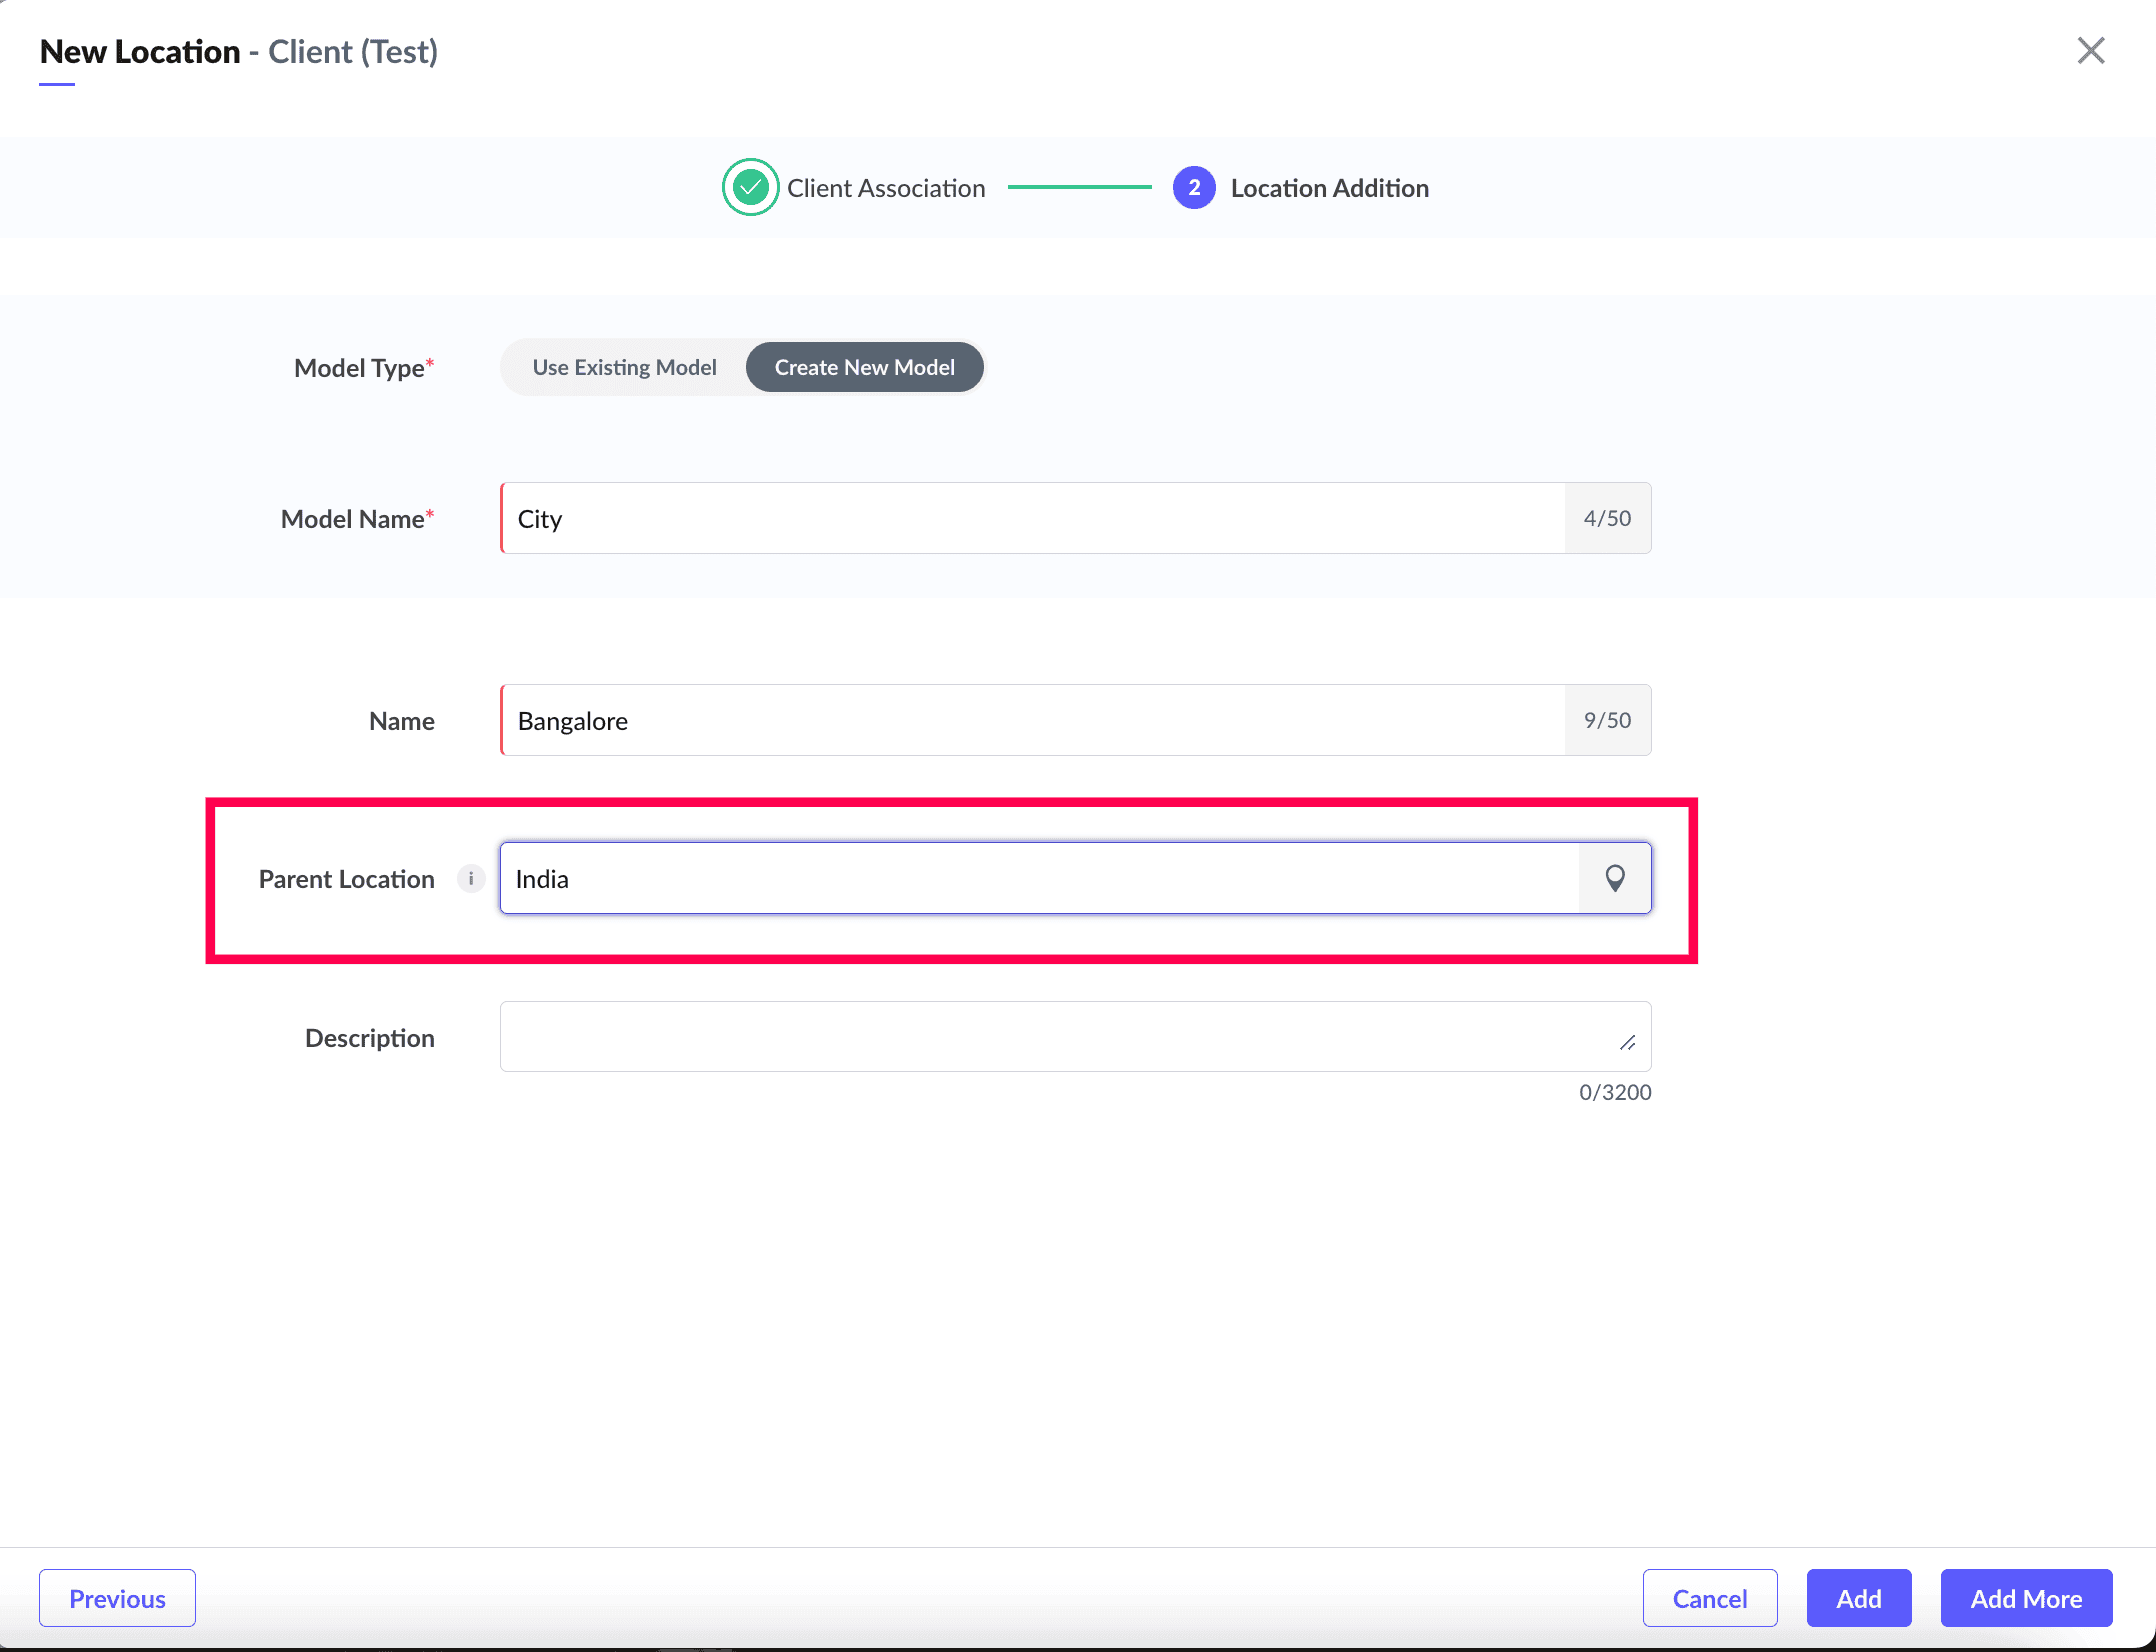Click the Add button
Image resolution: width=2156 pixels, height=1652 pixels.
[1858, 1598]
